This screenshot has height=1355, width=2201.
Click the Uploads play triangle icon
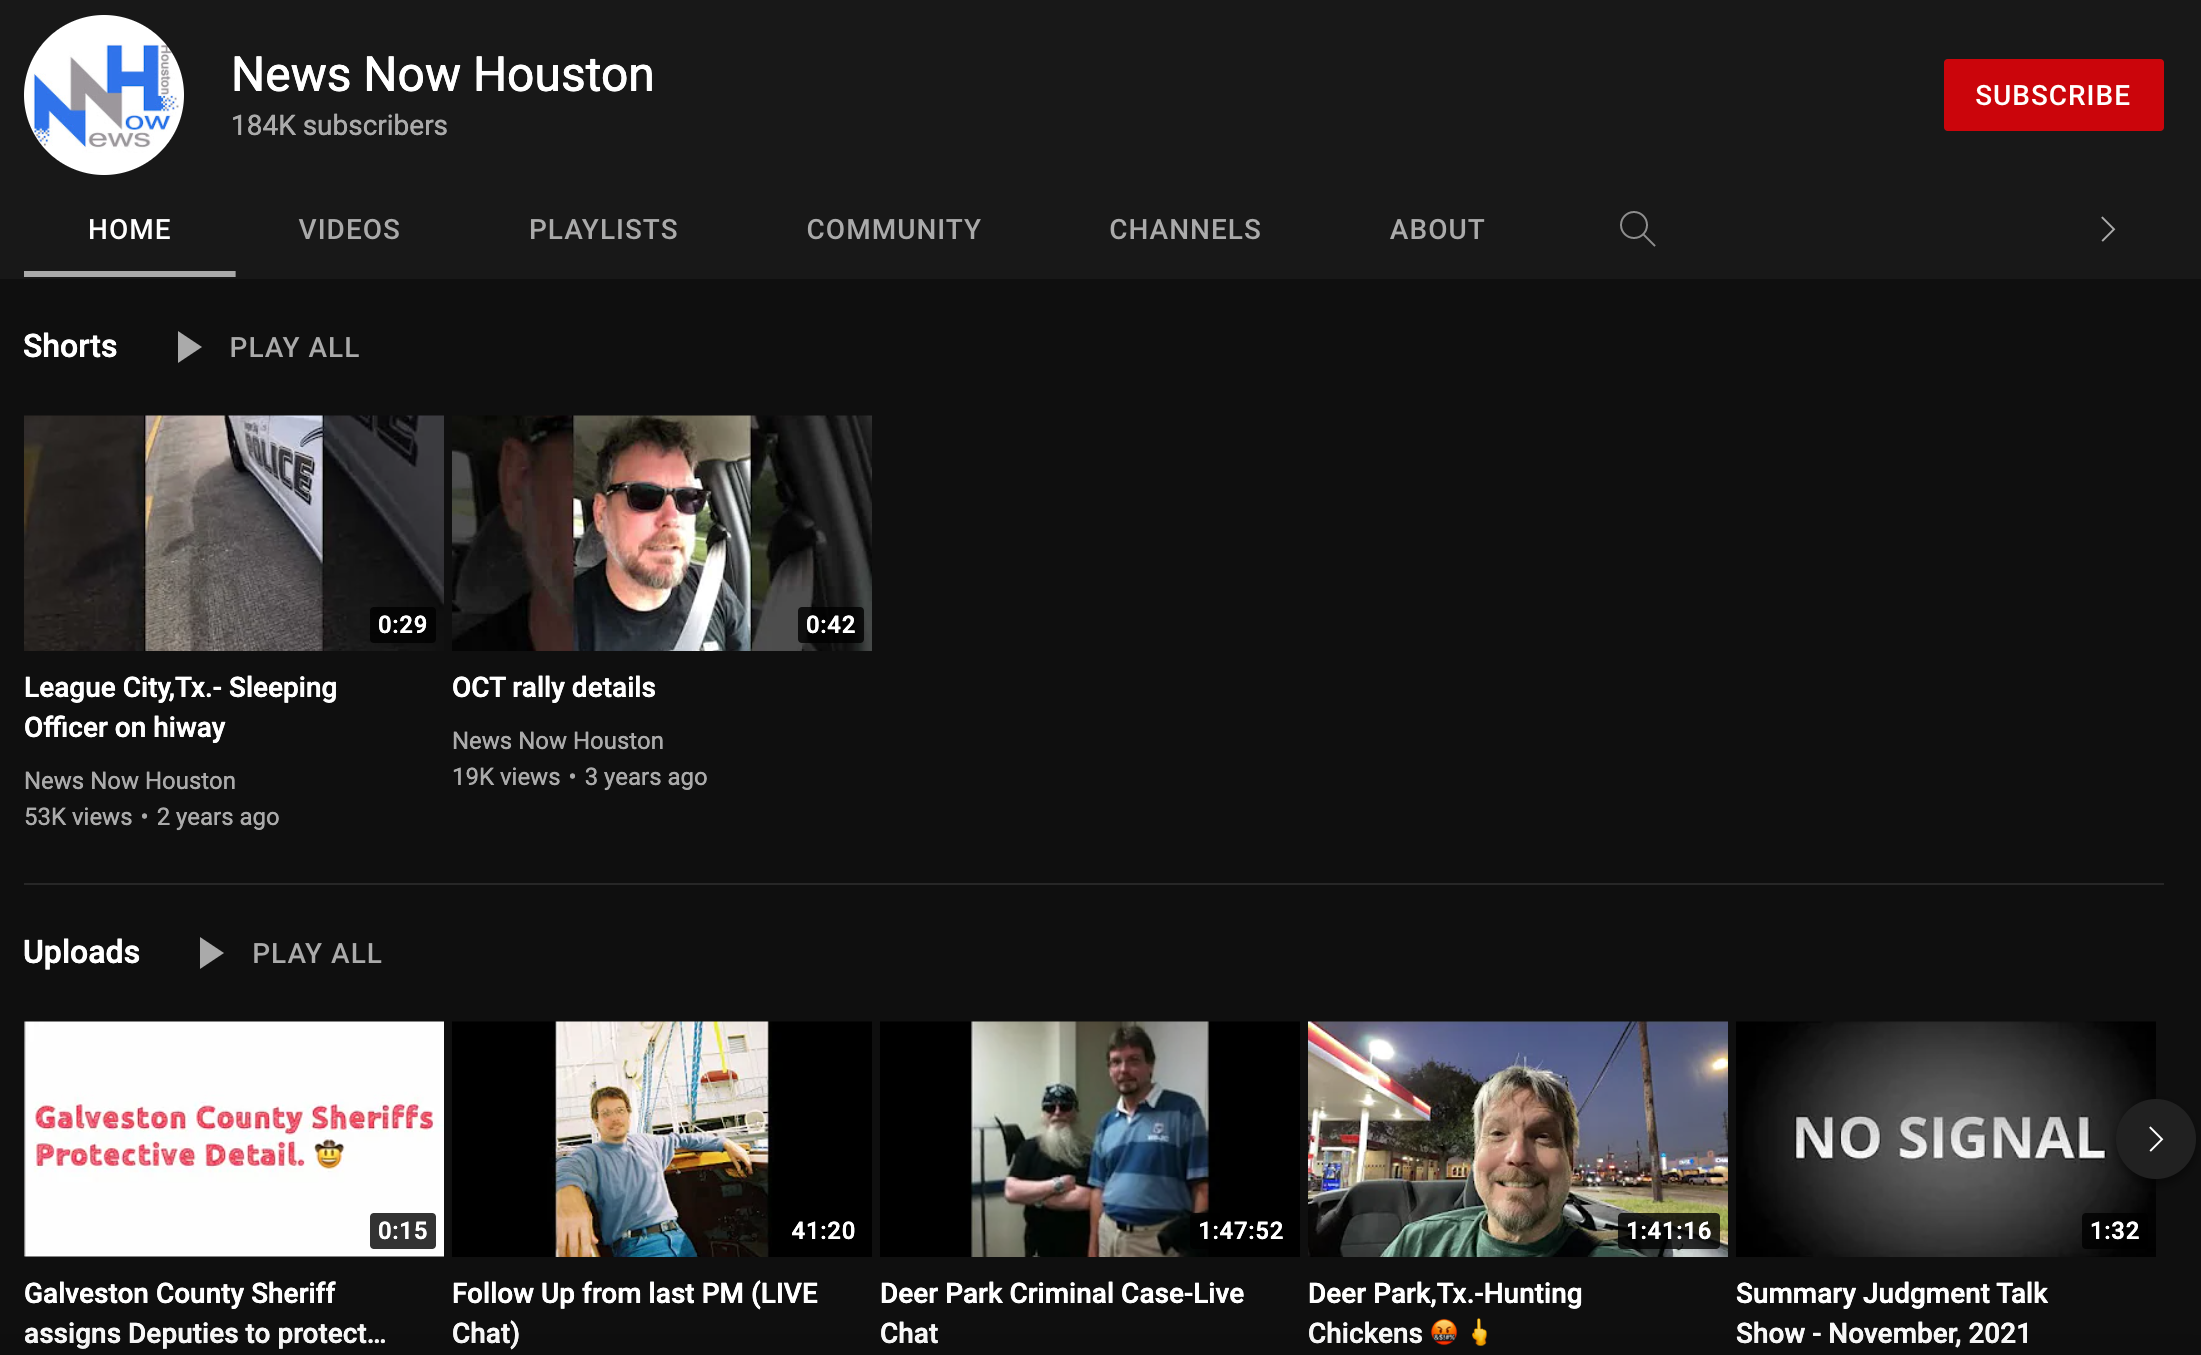(210, 953)
